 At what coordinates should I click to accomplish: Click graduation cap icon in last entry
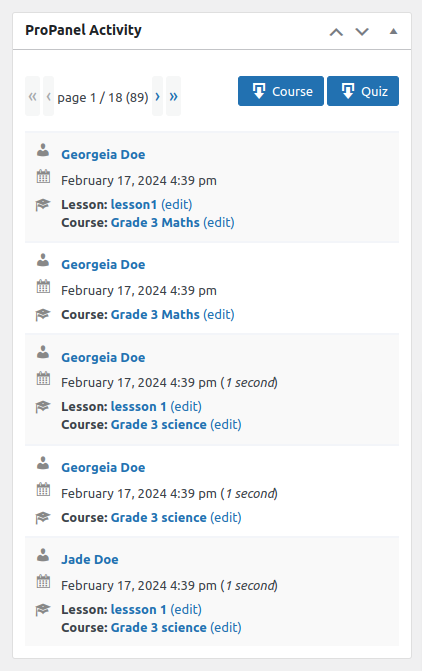point(43,609)
